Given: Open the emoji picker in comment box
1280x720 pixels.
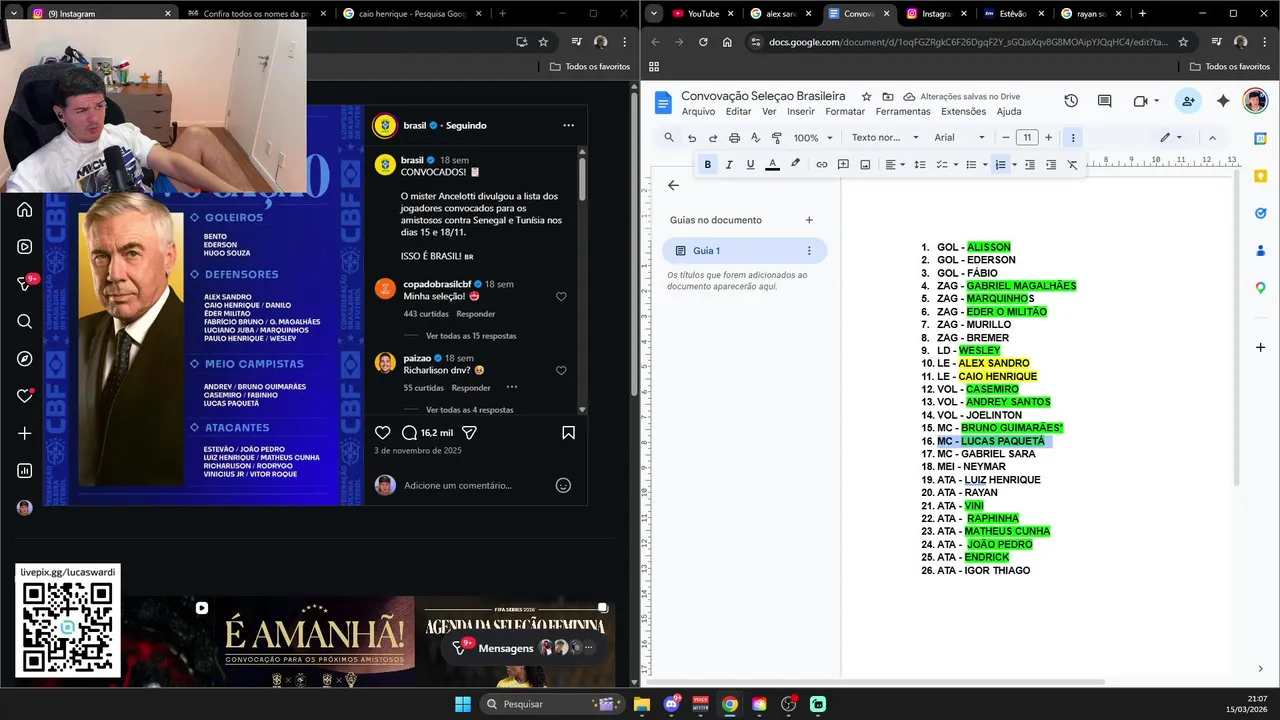Looking at the screenshot, I should point(563,485).
